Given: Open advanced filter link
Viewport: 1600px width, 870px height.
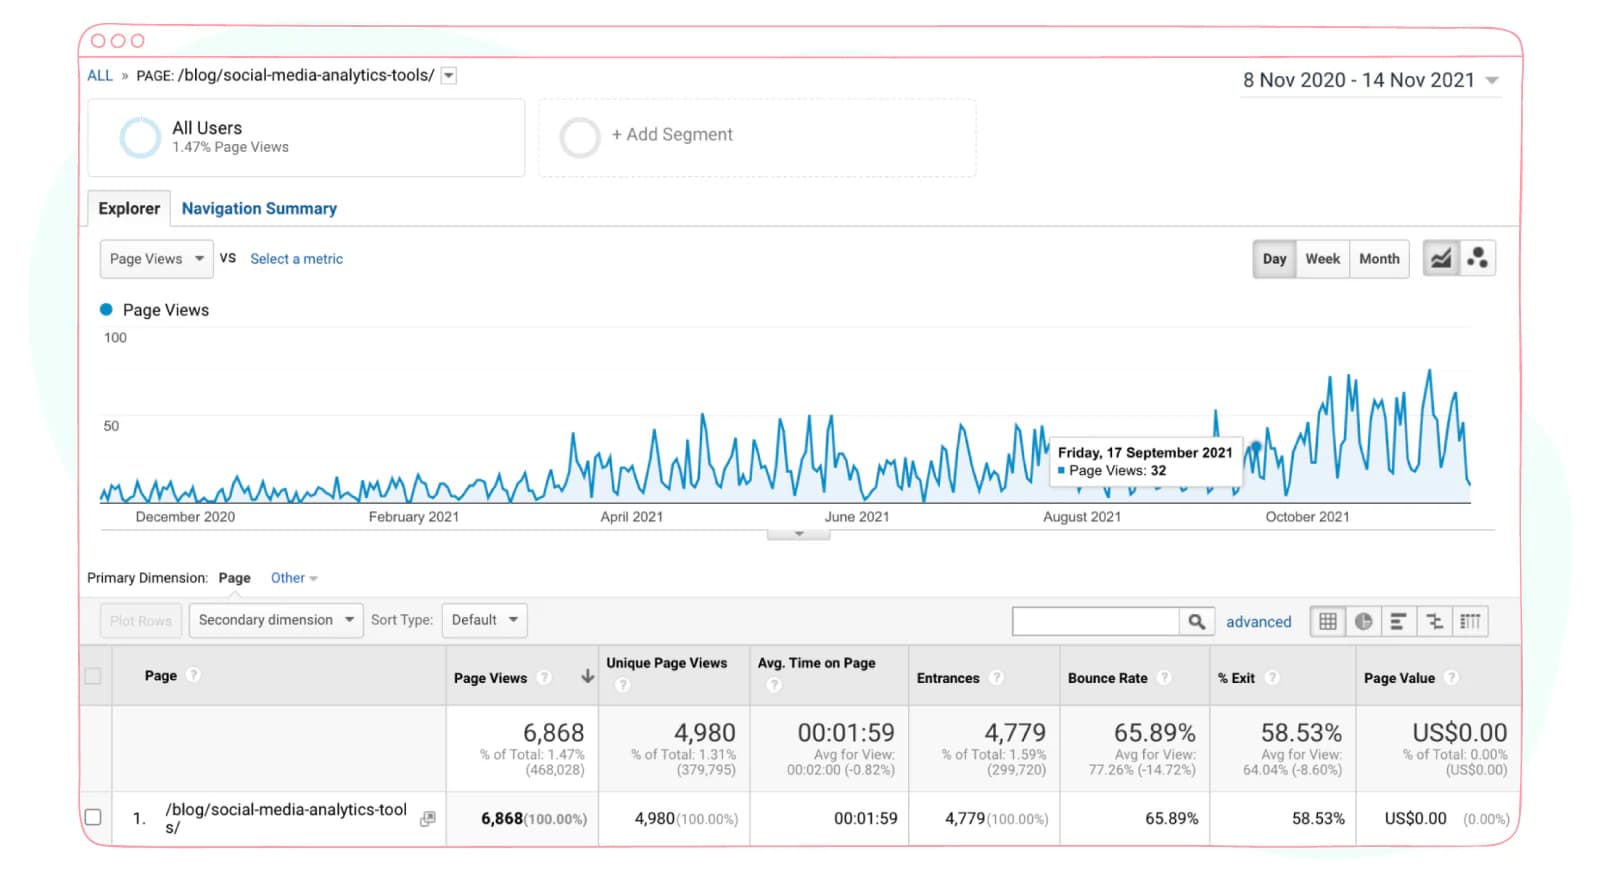Looking at the screenshot, I should click(x=1259, y=622).
